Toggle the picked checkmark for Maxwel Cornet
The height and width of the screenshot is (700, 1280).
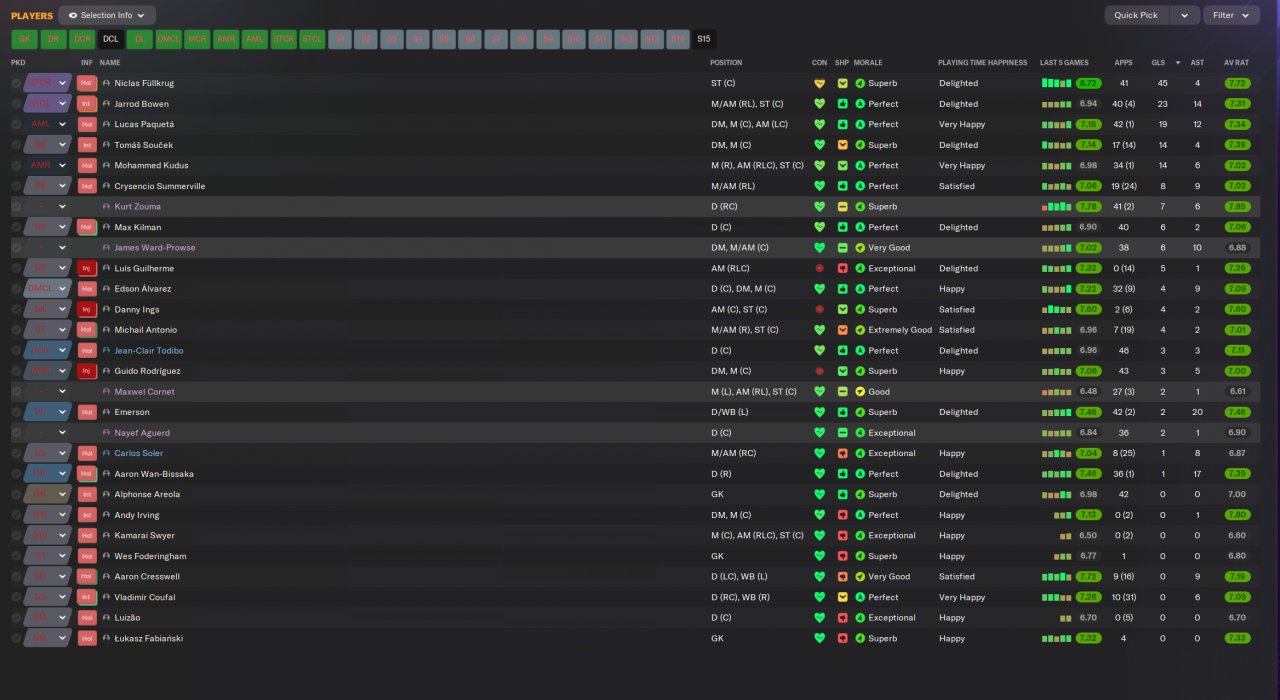point(16,392)
